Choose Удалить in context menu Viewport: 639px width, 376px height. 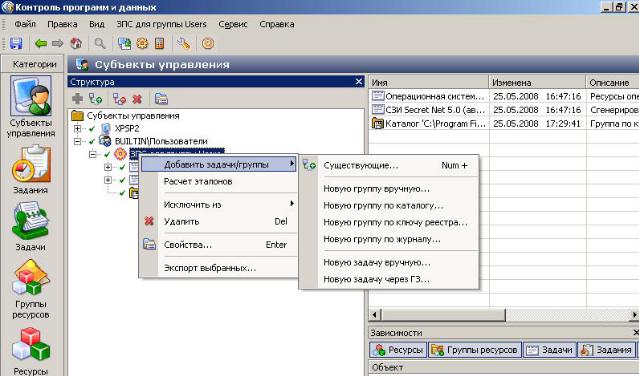(218, 221)
